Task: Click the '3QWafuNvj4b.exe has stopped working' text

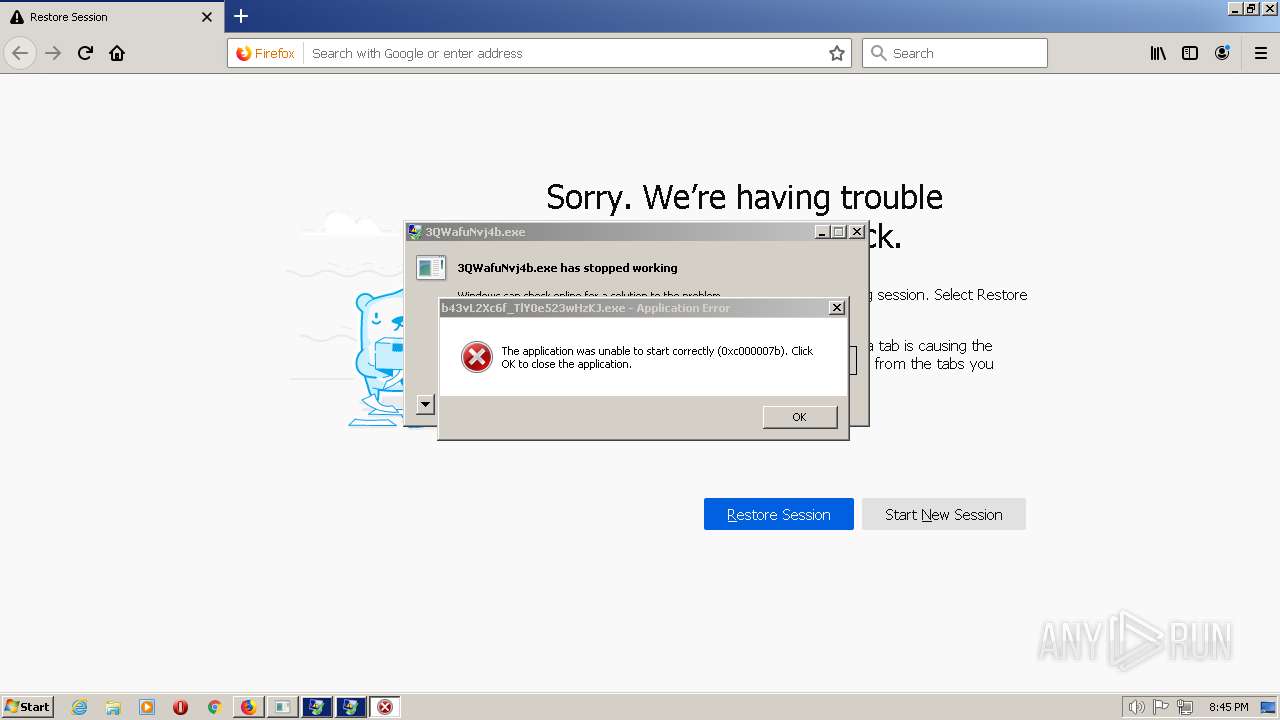Action: 567,268
